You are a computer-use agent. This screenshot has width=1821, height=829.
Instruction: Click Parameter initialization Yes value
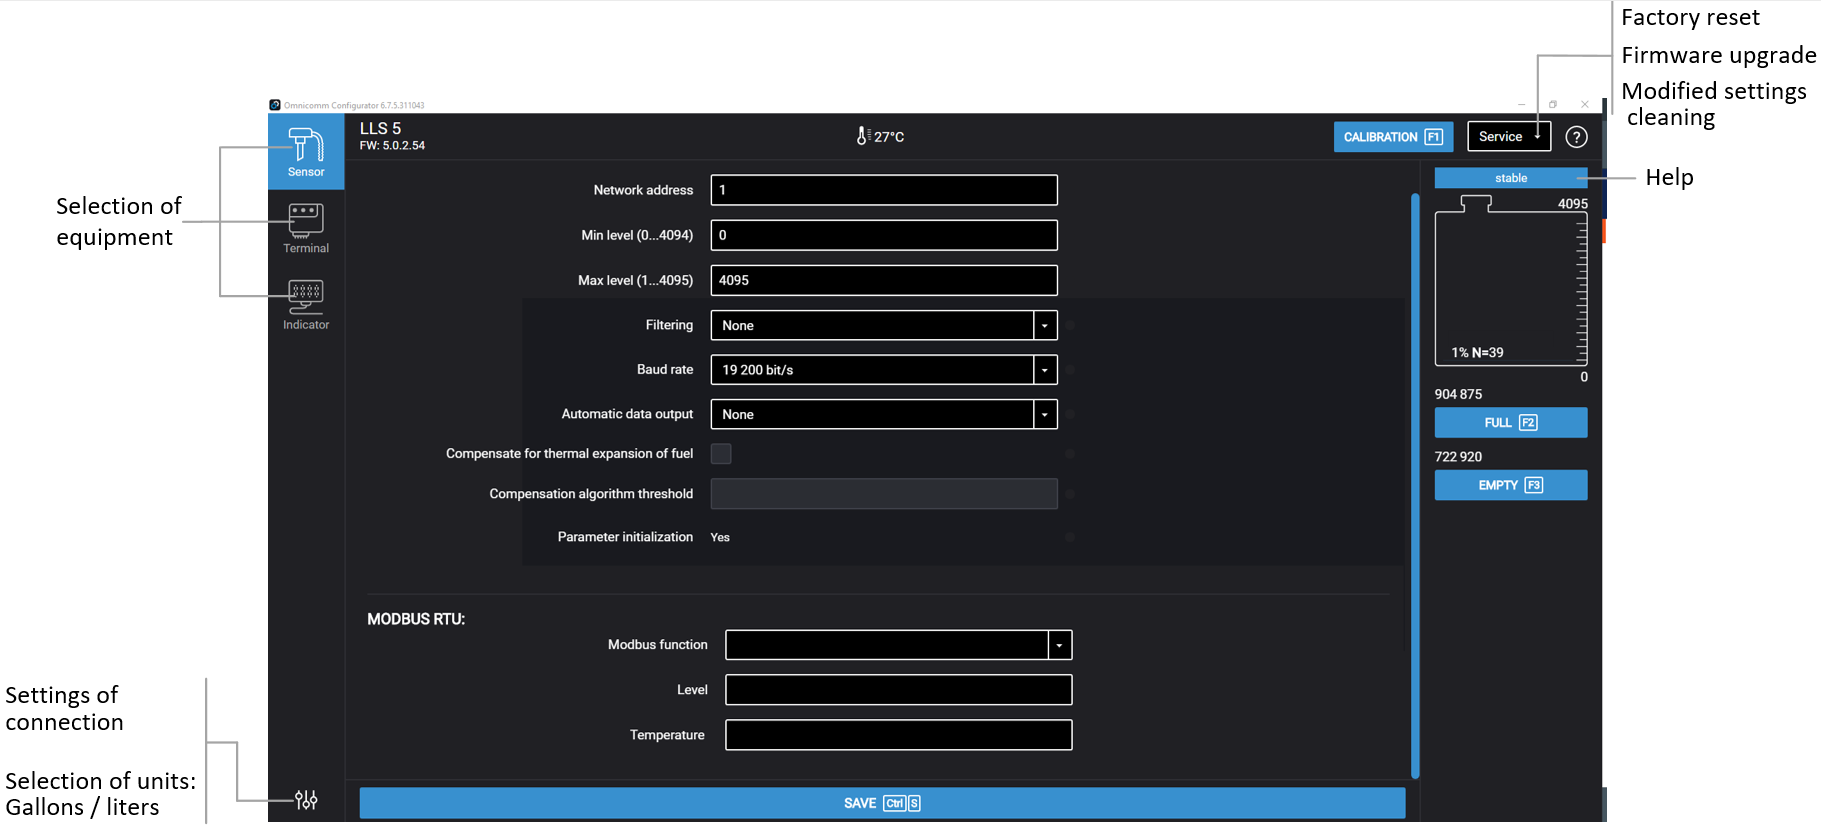(720, 537)
